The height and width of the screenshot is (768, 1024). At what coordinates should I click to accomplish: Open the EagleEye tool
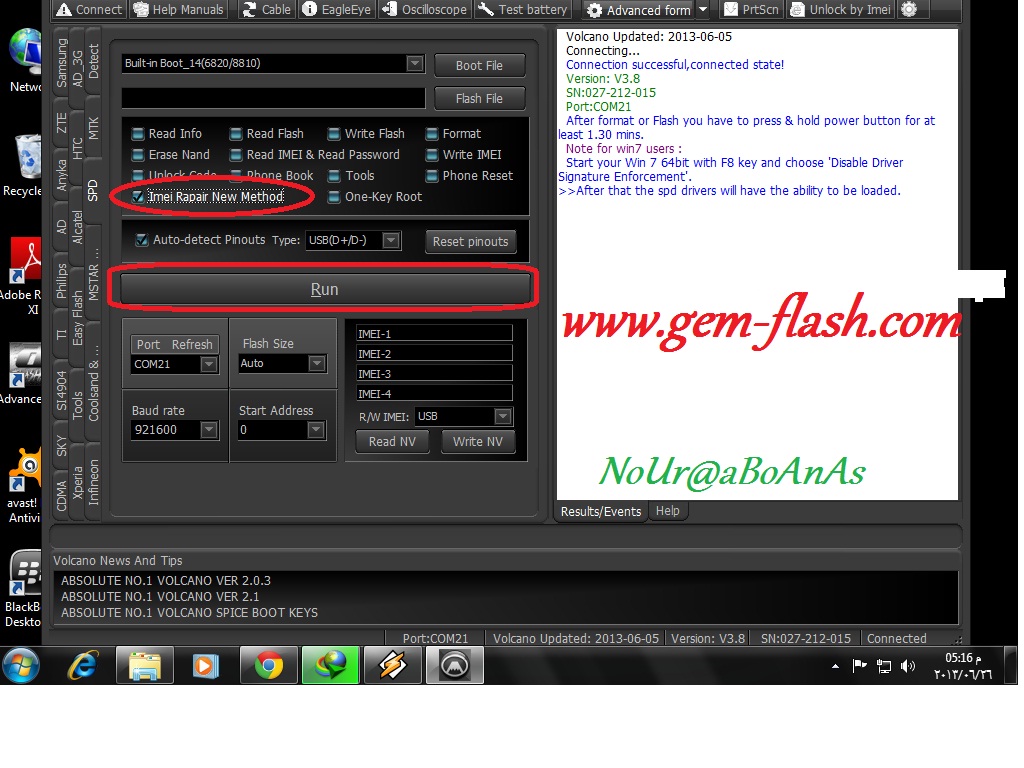(337, 9)
